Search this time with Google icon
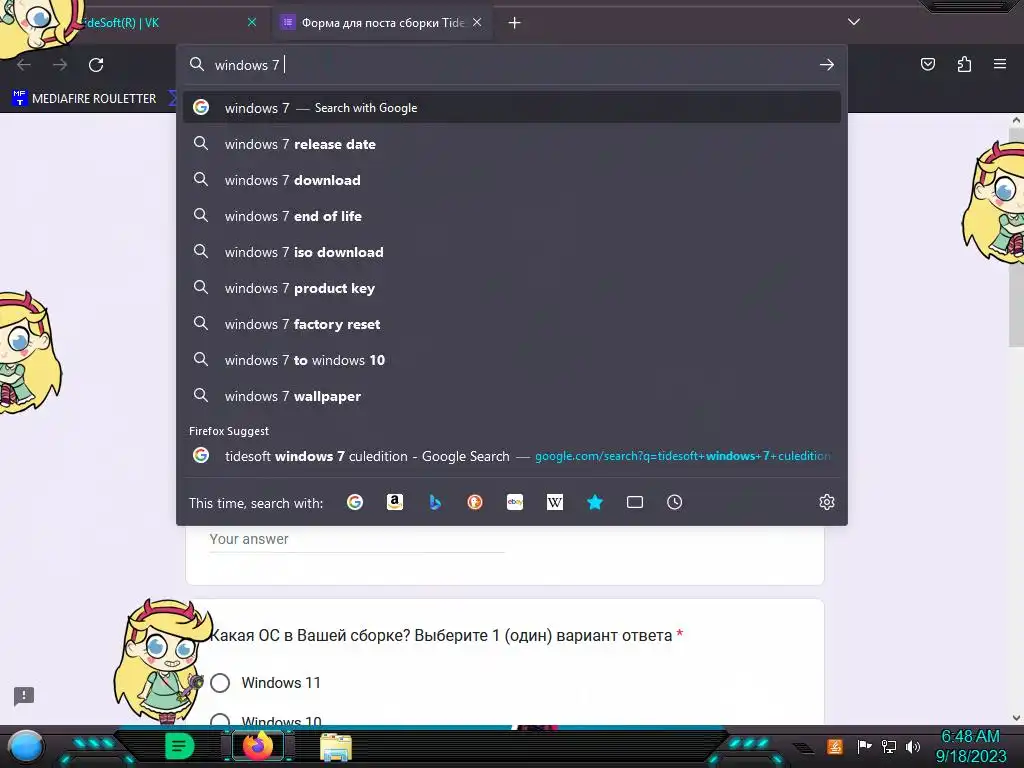Image resolution: width=1024 pixels, height=768 pixels. click(x=355, y=502)
